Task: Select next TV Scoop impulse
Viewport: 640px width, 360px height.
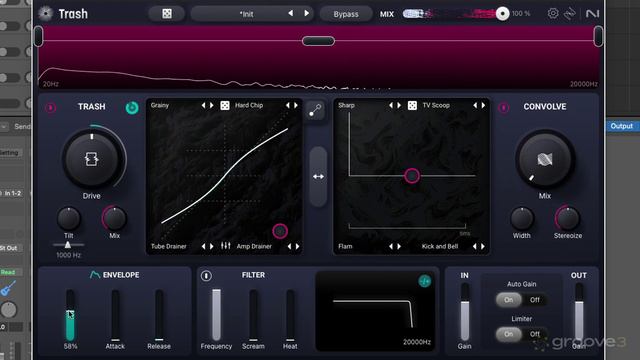Action: (x=484, y=105)
